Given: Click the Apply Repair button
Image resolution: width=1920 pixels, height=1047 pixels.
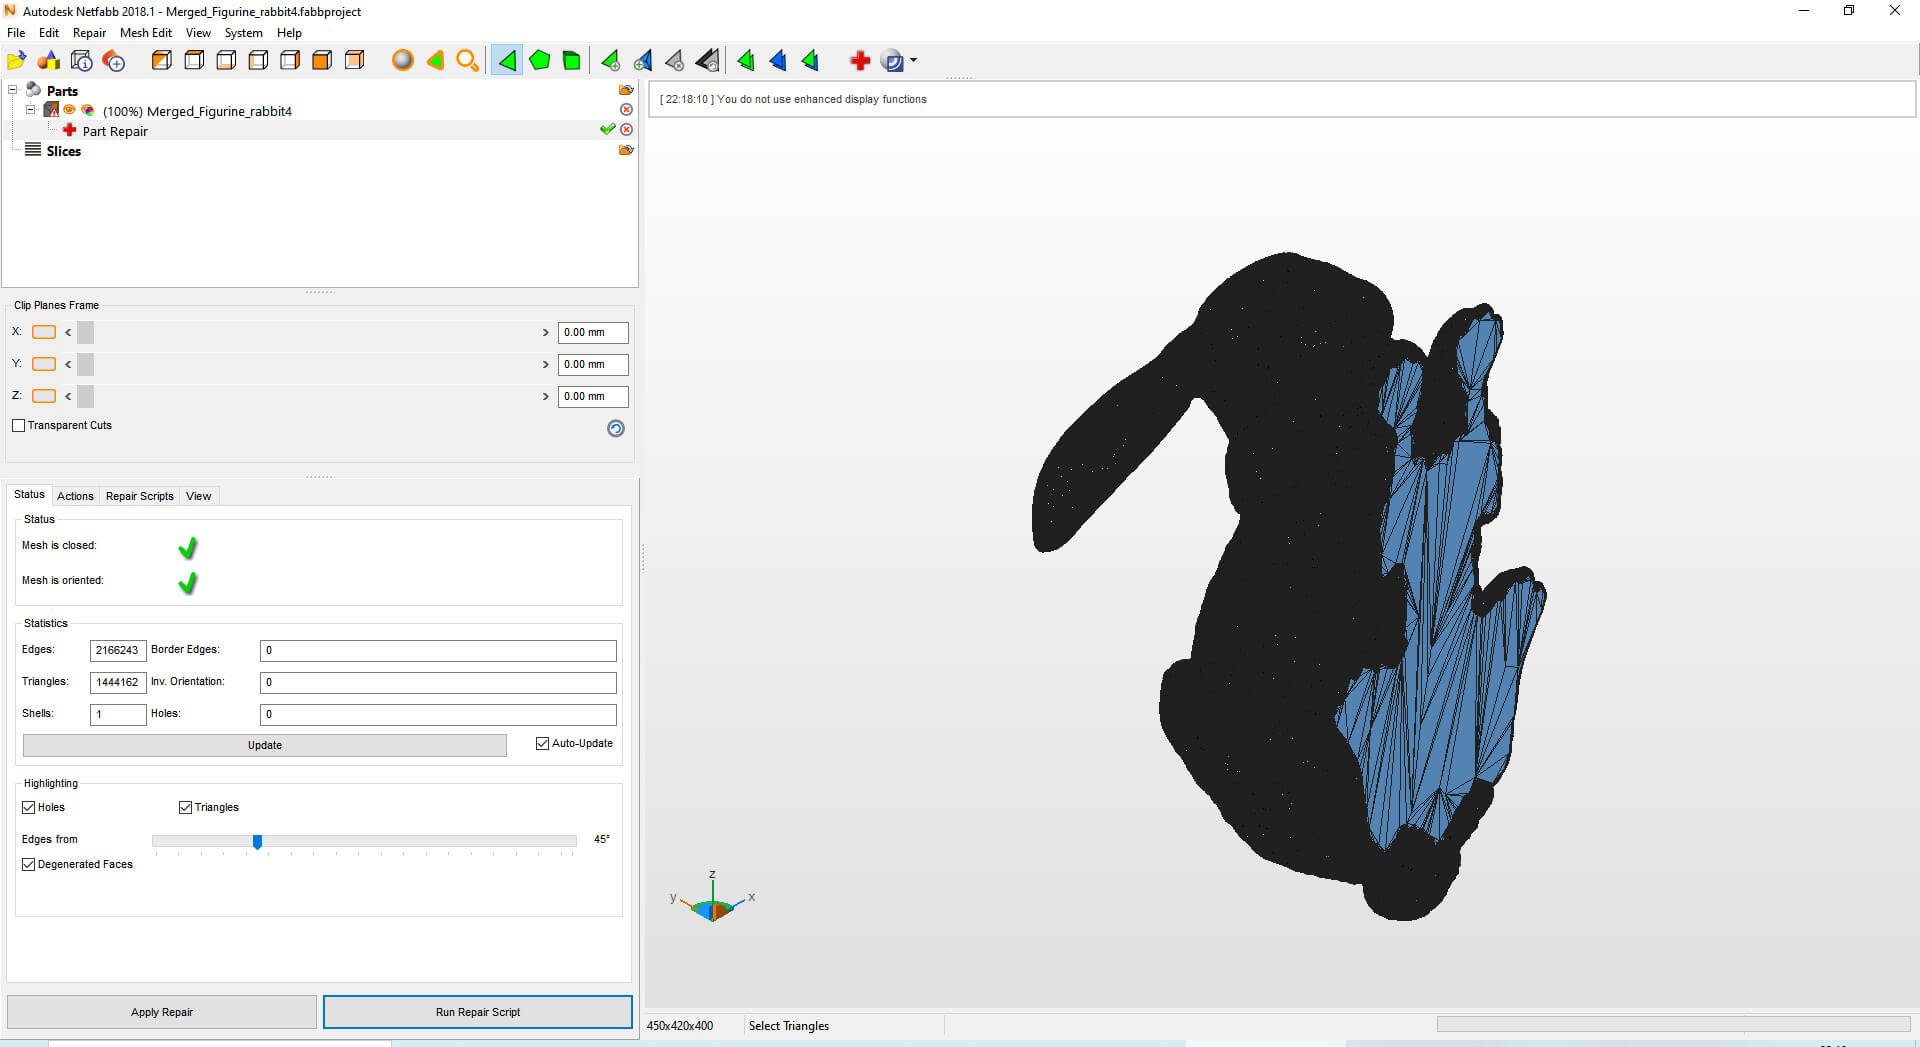Looking at the screenshot, I should [x=162, y=1012].
